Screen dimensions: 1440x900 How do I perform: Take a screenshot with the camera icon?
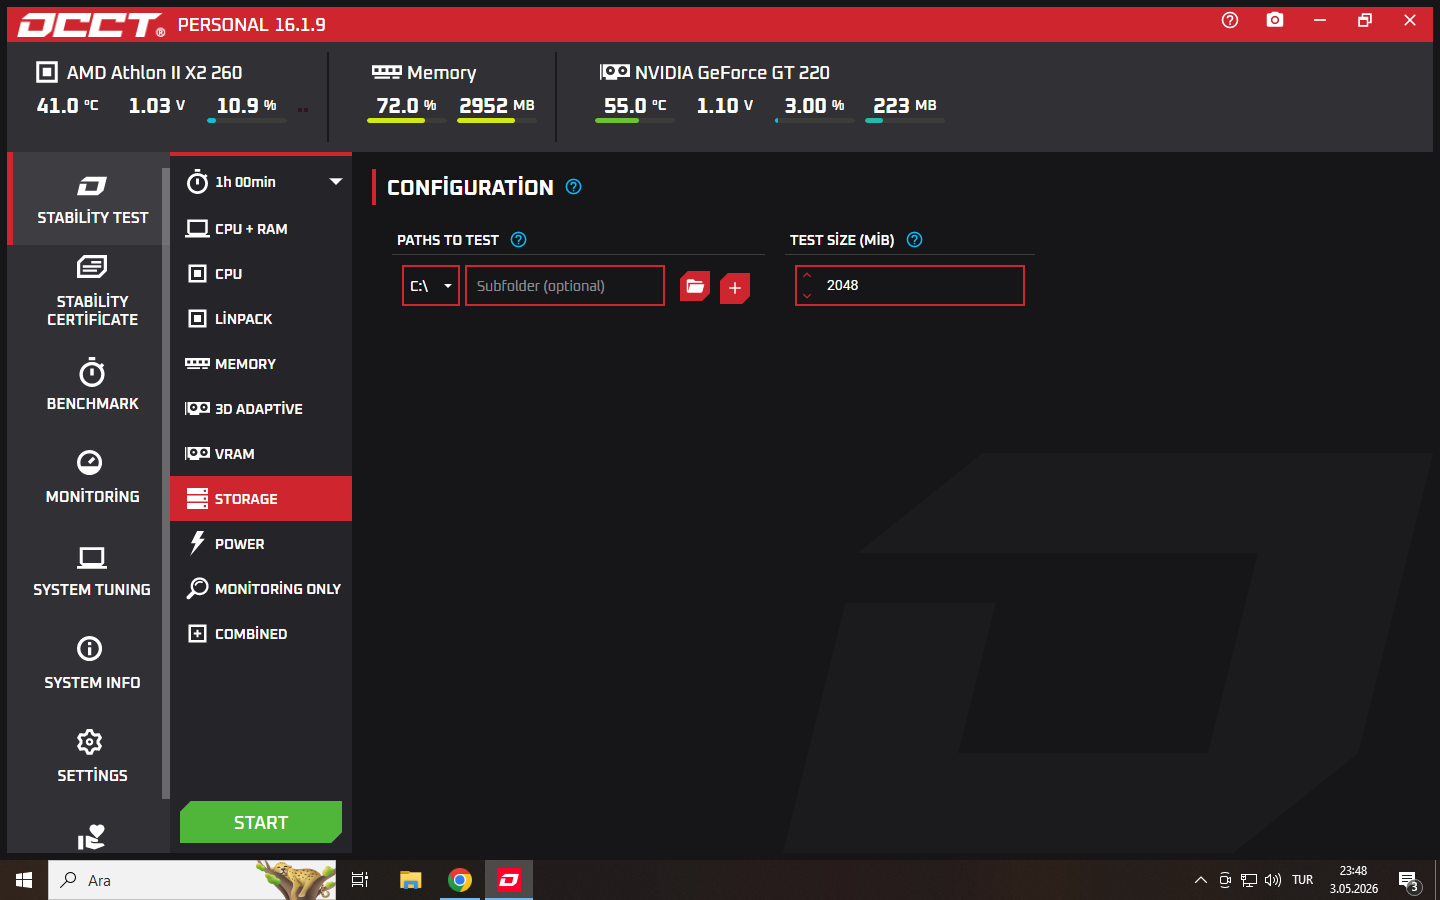click(1275, 20)
